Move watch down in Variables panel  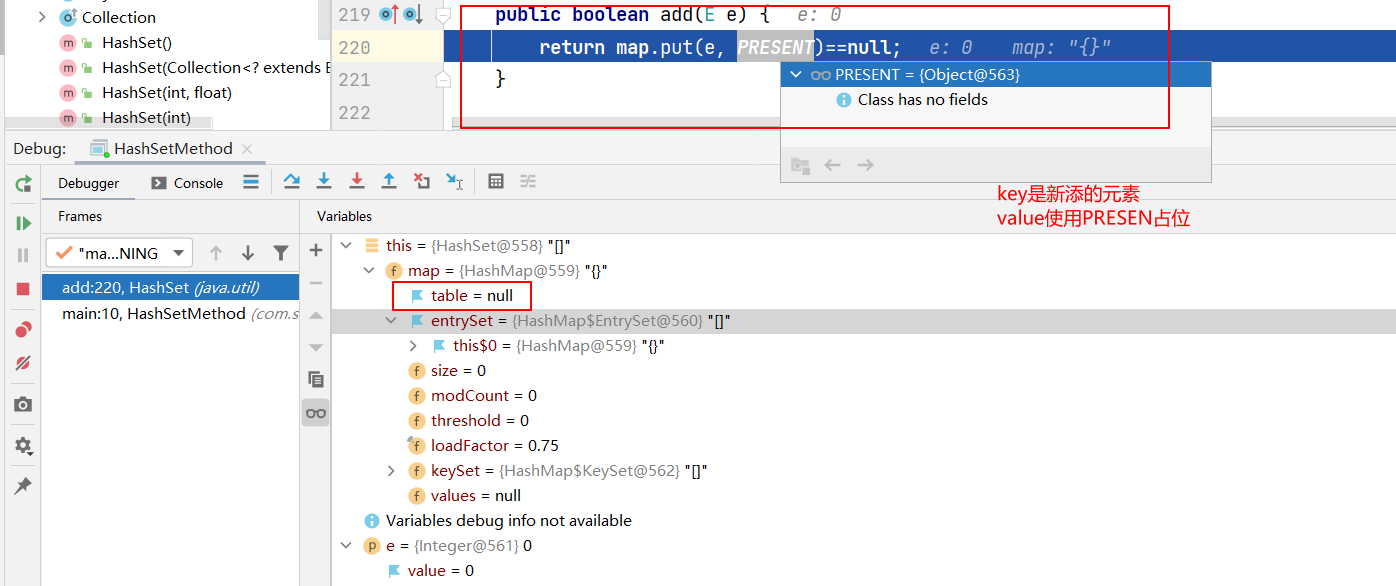click(316, 347)
